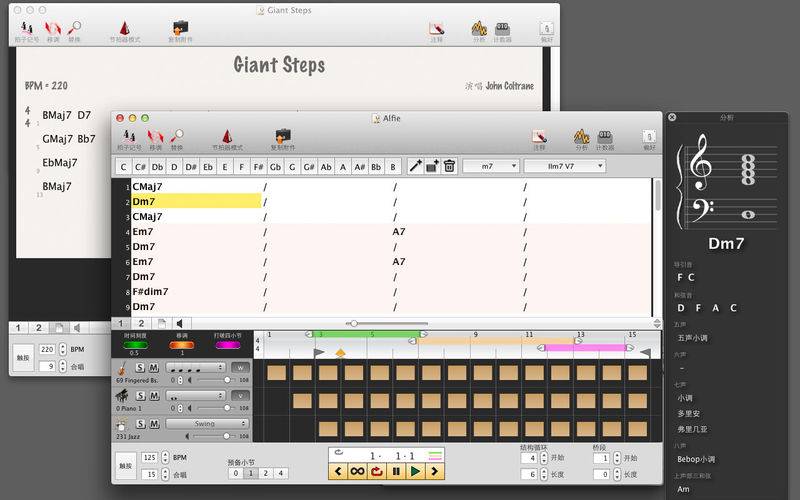
Task: Mute the Piano 1 track
Action: (x=154, y=395)
